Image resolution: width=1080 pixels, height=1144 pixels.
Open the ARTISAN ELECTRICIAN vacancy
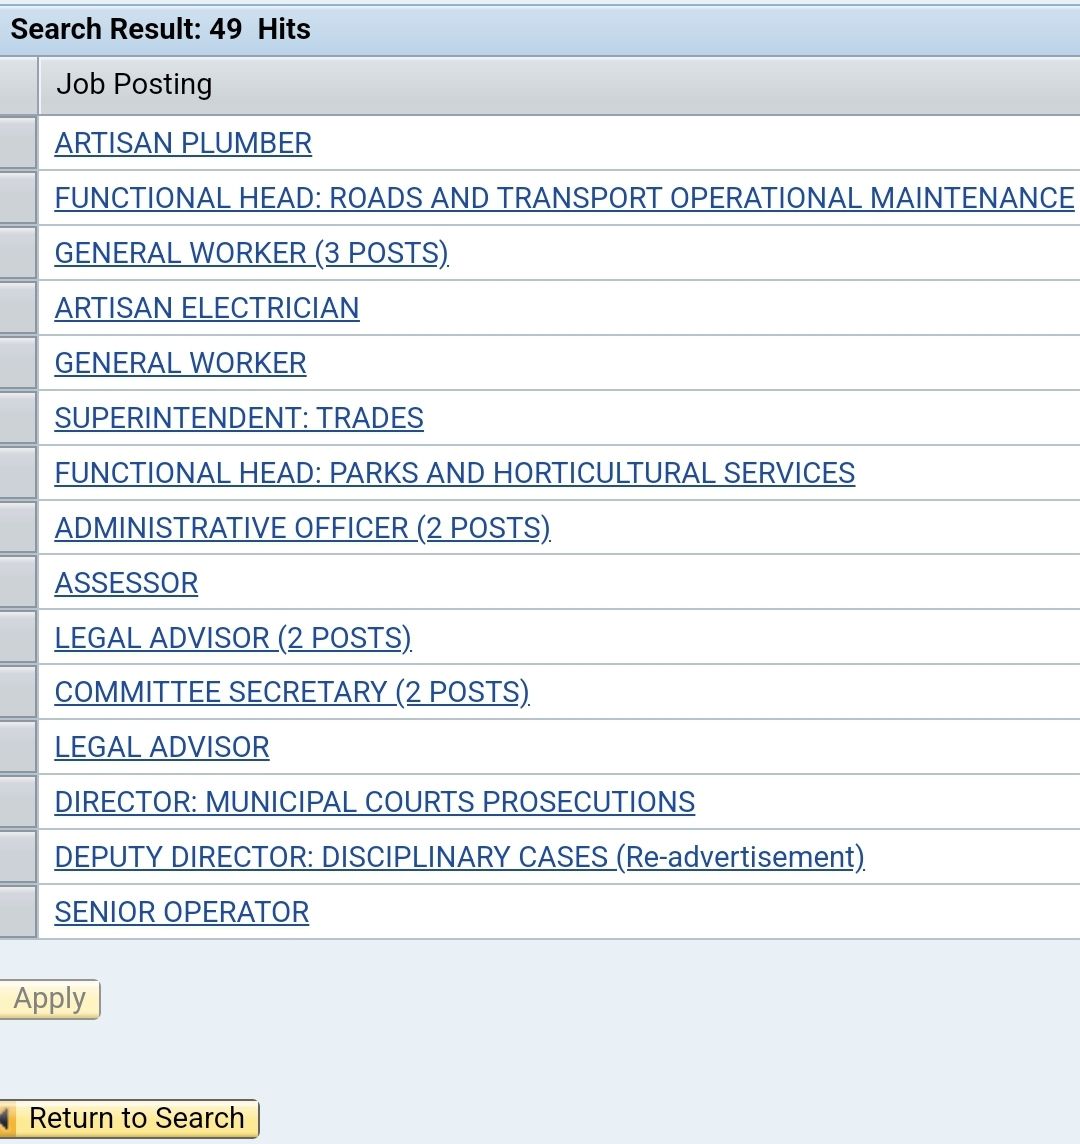click(207, 308)
